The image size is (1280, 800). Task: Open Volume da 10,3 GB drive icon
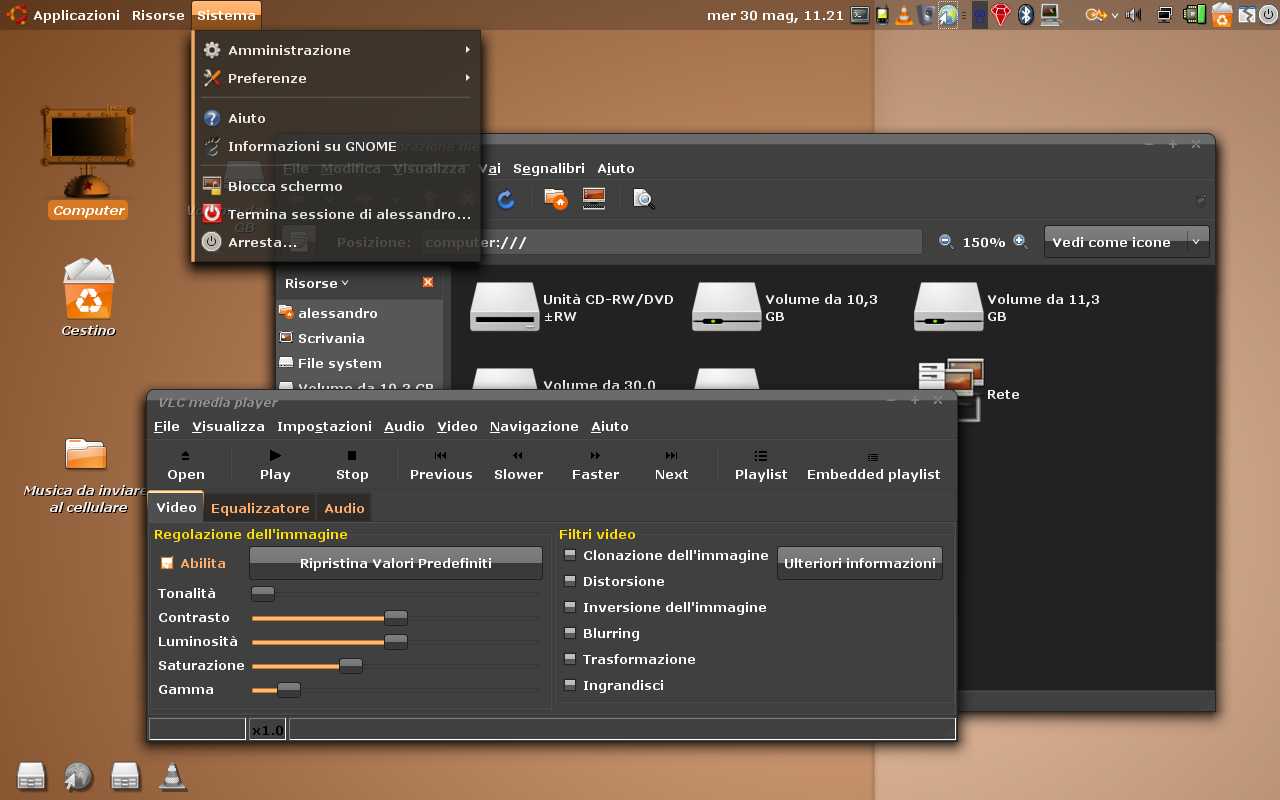(727, 307)
